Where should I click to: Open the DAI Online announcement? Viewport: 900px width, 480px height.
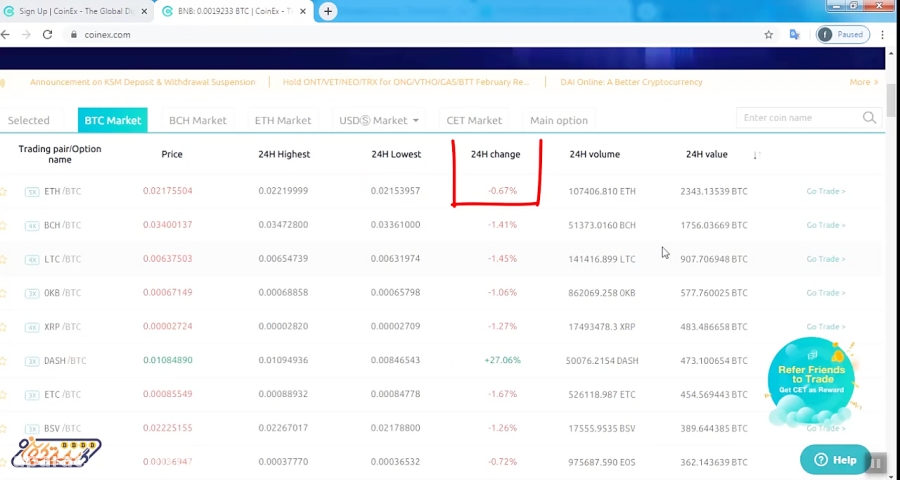click(631, 82)
